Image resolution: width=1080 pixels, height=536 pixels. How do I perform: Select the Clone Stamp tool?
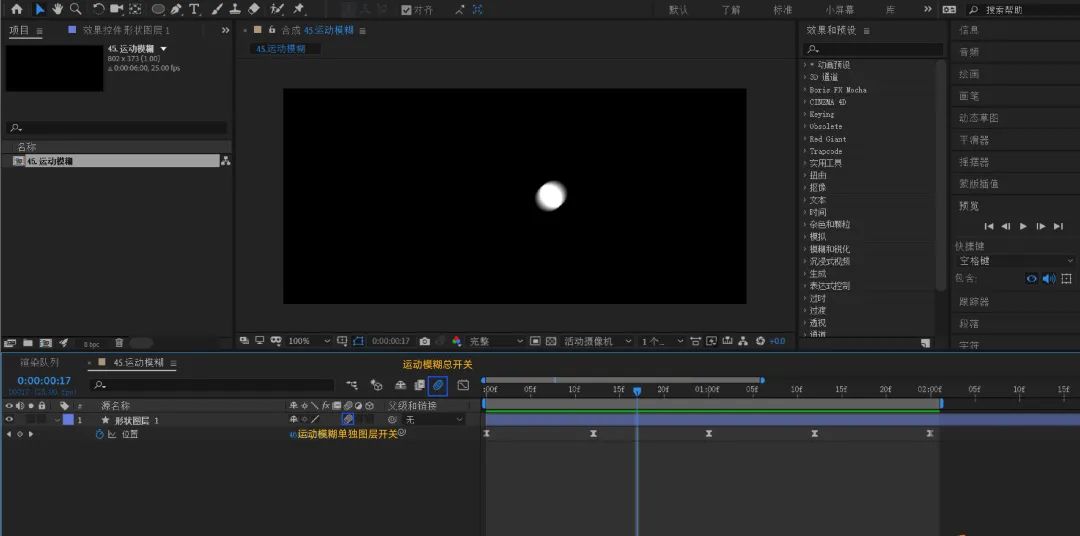point(235,9)
